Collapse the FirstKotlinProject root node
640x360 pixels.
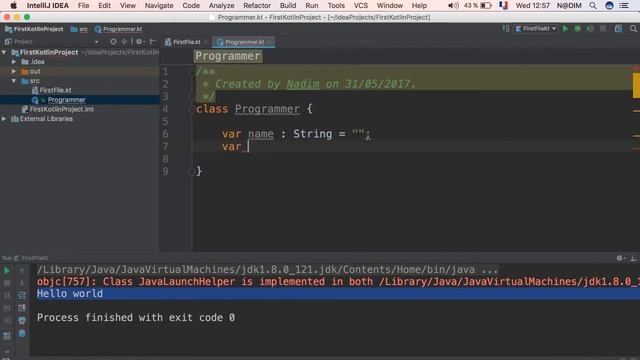click(x=4, y=52)
